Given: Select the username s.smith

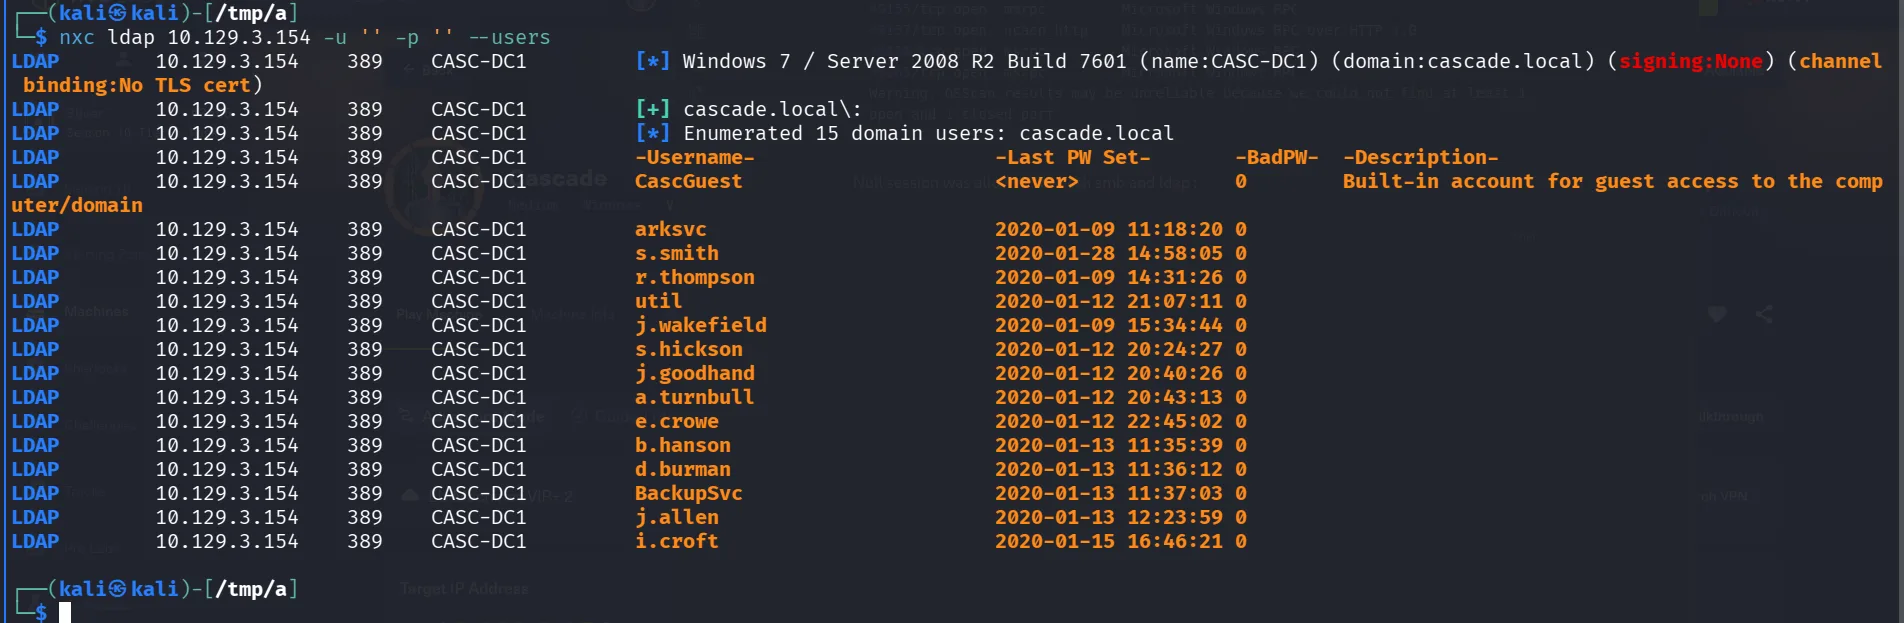Looking at the screenshot, I should point(676,253).
